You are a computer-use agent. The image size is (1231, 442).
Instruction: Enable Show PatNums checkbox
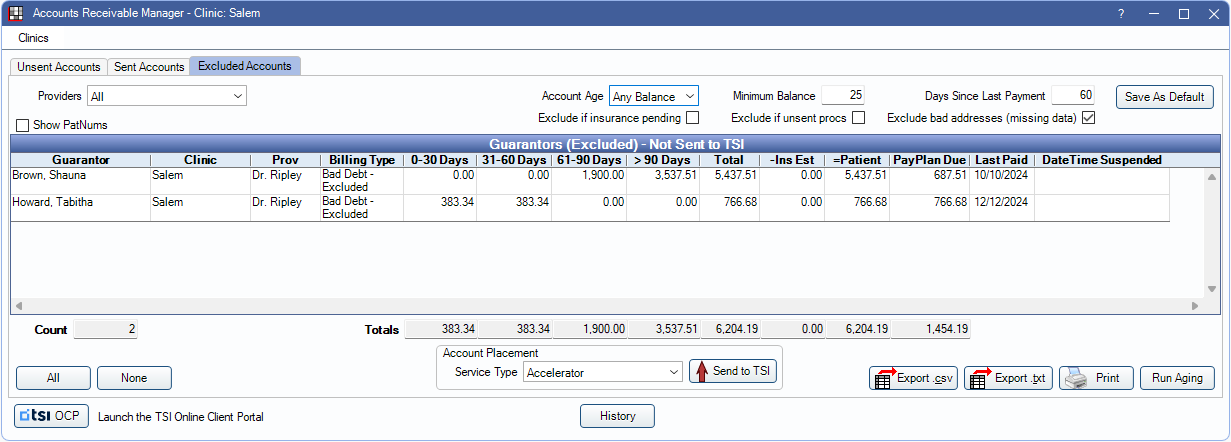[23, 125]
